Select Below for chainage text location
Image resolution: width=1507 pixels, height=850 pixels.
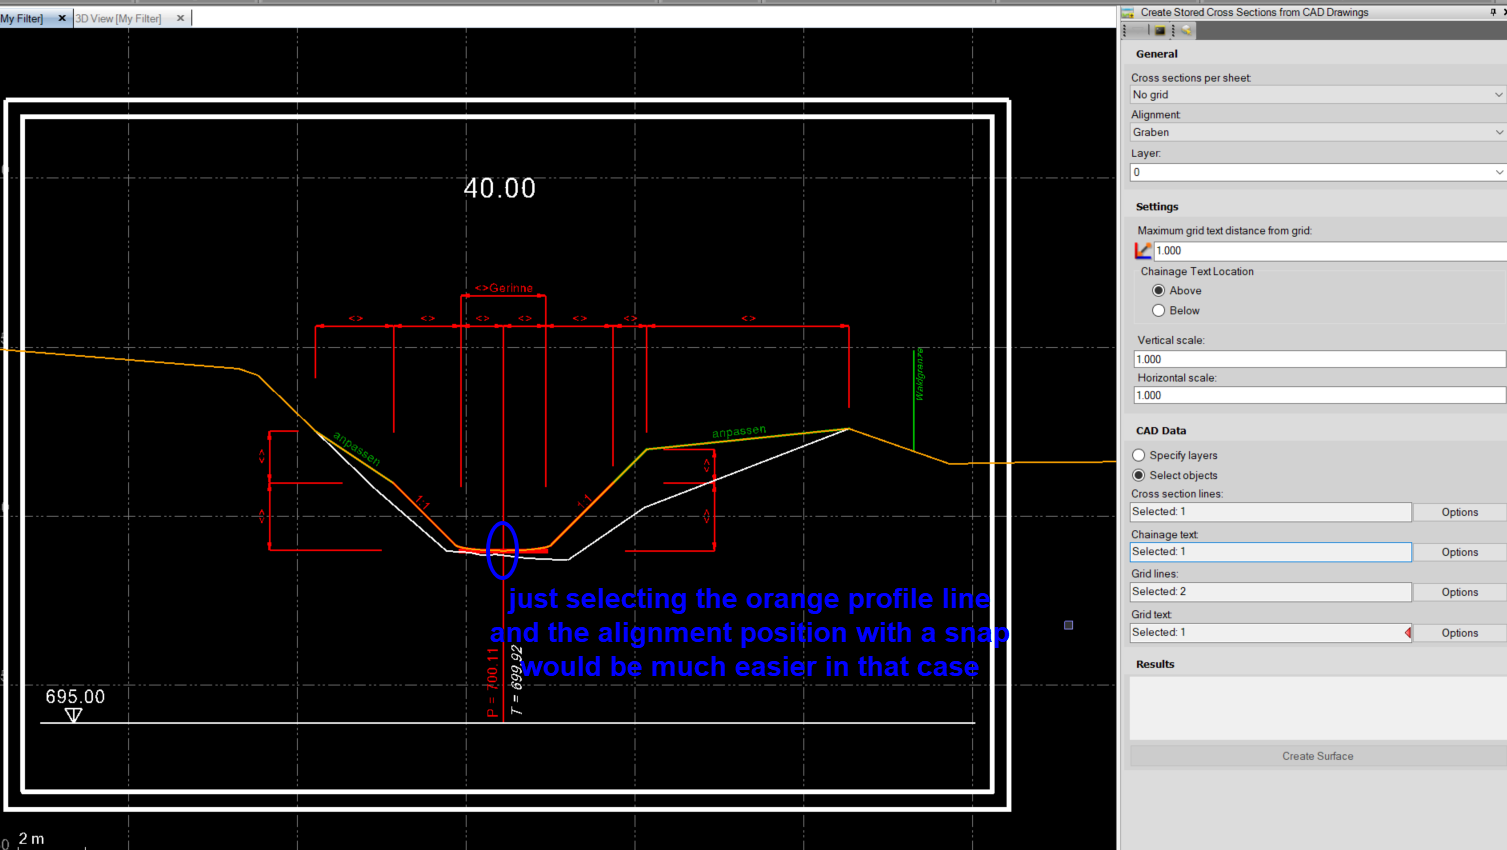click(1159, 311)
